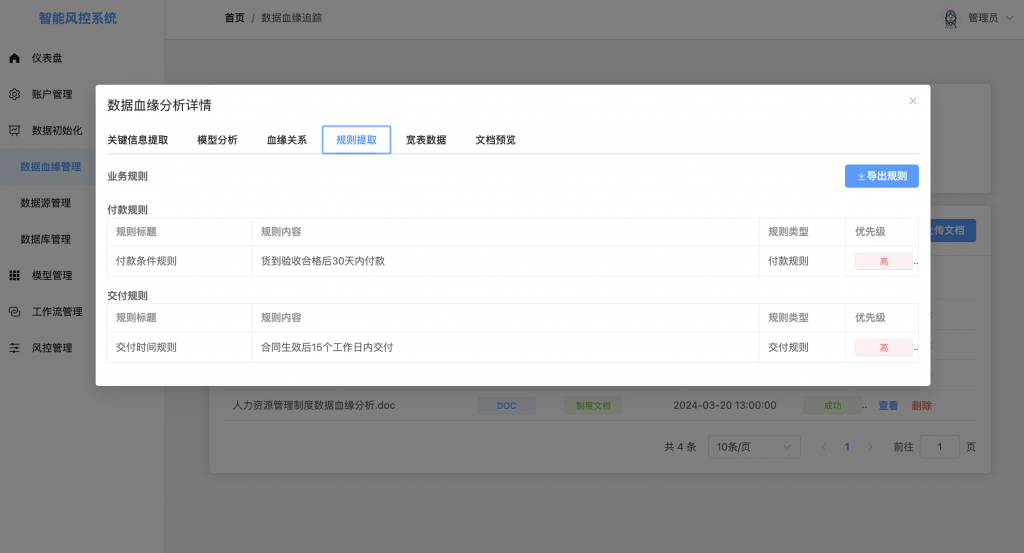Go to the next page arrow

870,447
